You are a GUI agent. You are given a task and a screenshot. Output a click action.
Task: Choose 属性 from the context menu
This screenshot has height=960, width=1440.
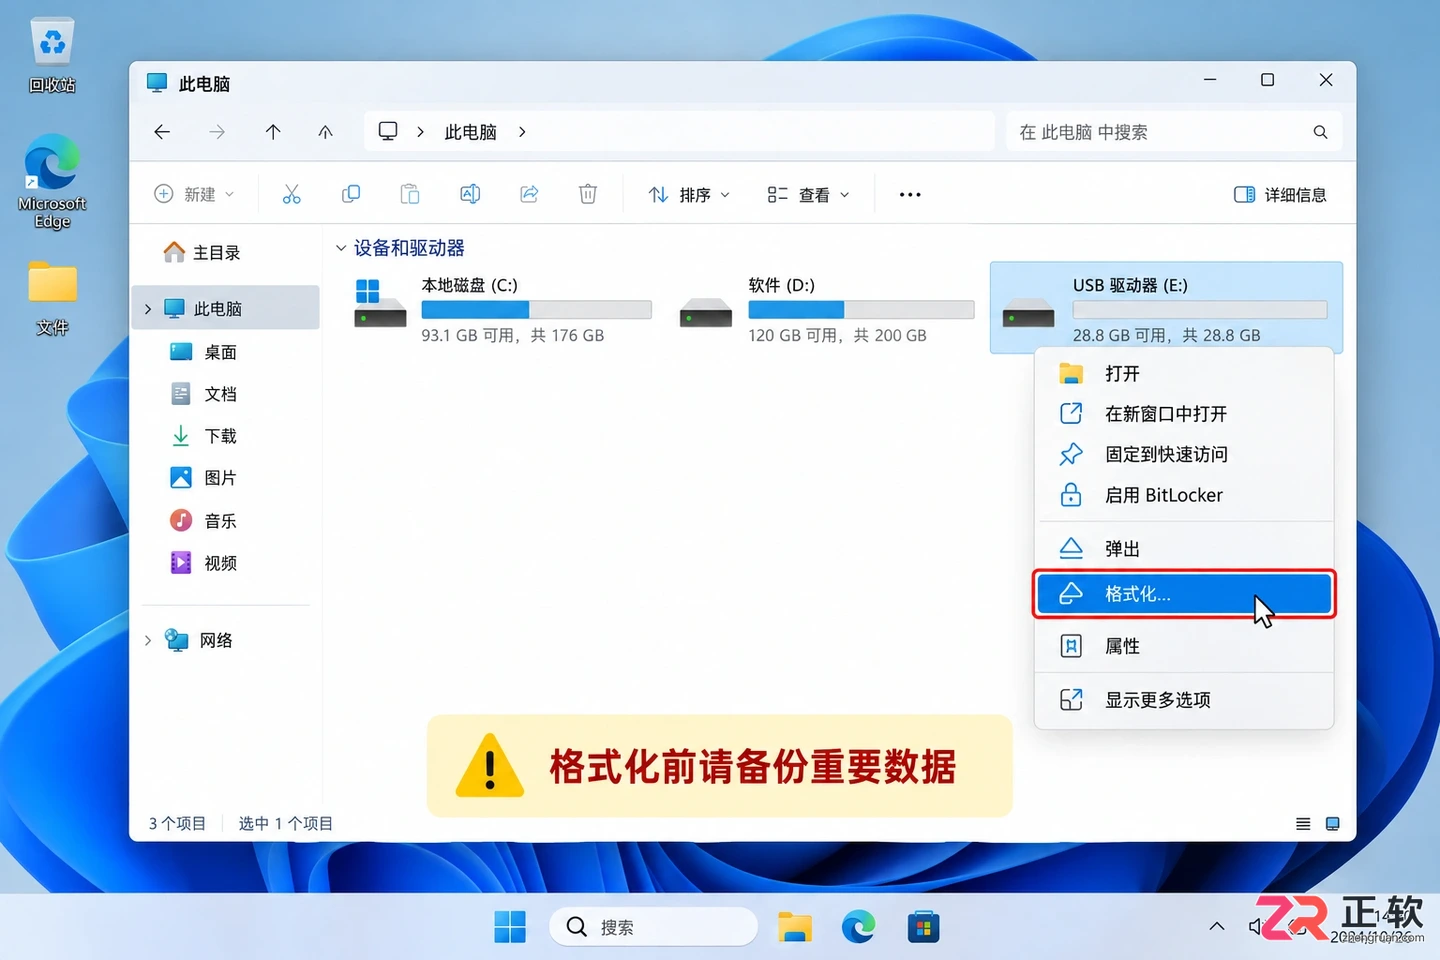[1184, 646]
